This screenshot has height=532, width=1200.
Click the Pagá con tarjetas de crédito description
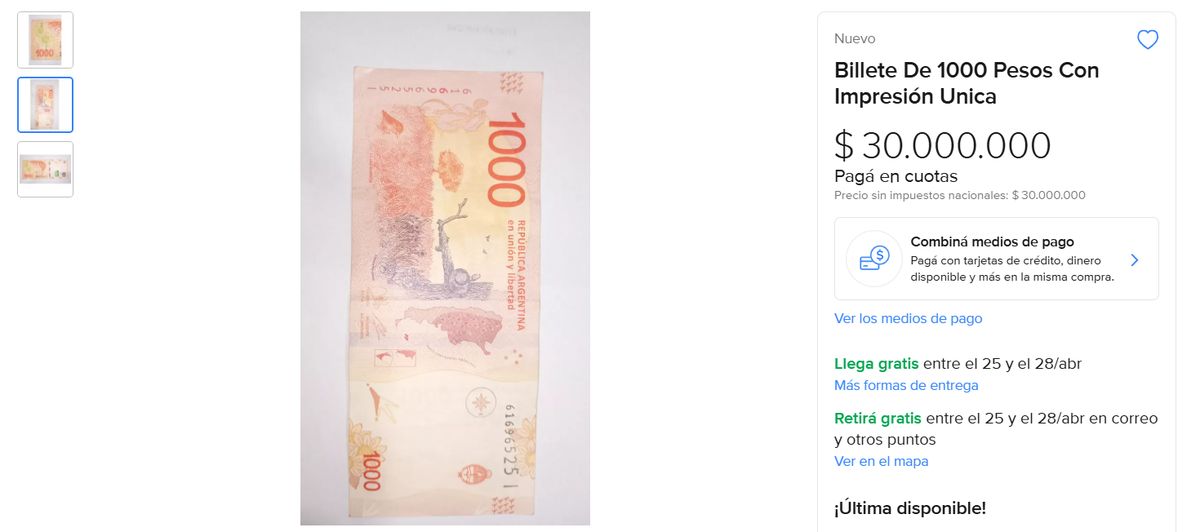coord(1012,269)
